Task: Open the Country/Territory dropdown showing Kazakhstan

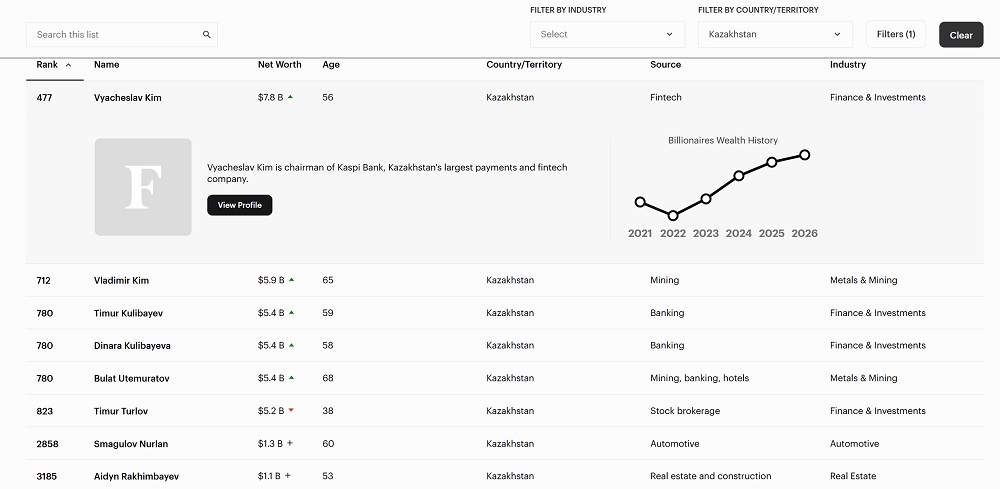Action: (775, 34)
